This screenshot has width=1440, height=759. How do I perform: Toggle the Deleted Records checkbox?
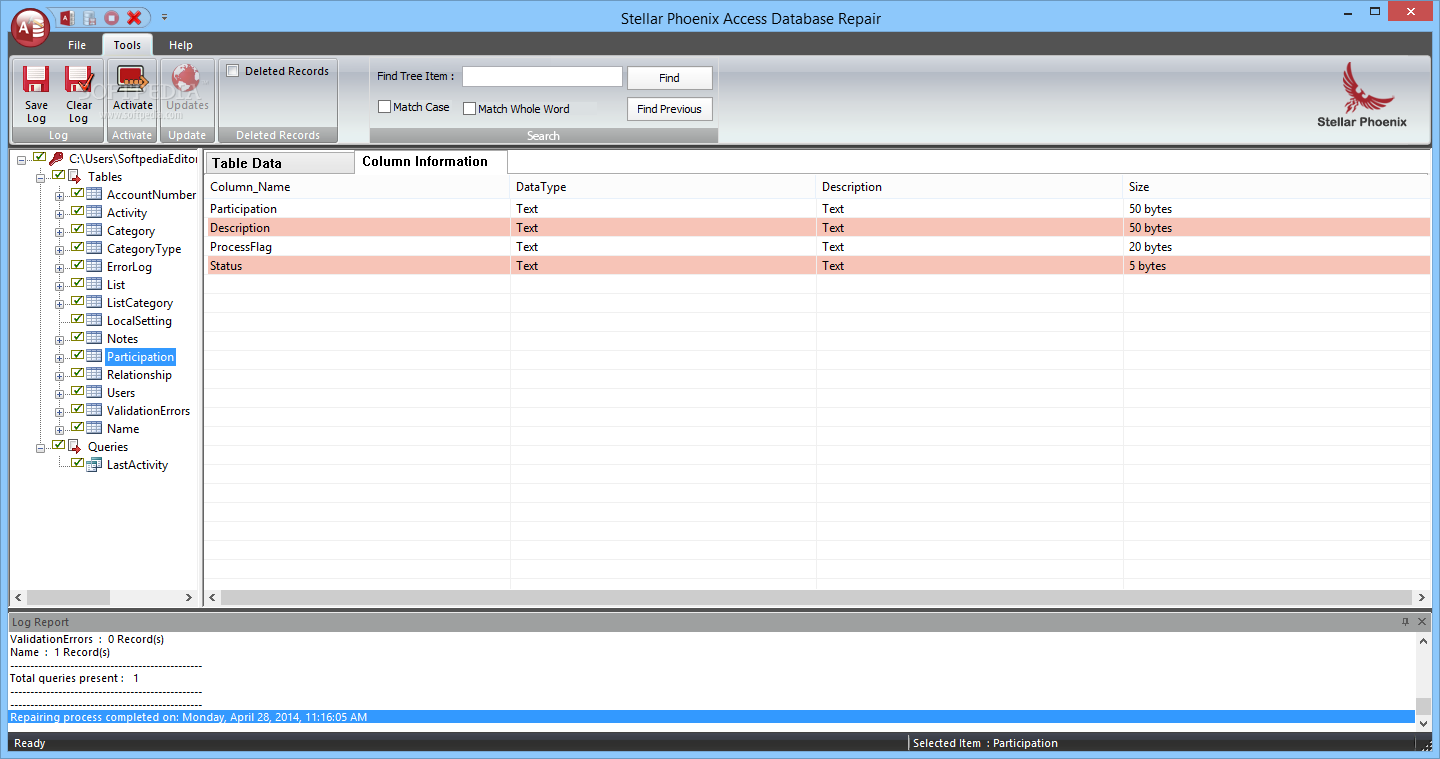(233, 71)
